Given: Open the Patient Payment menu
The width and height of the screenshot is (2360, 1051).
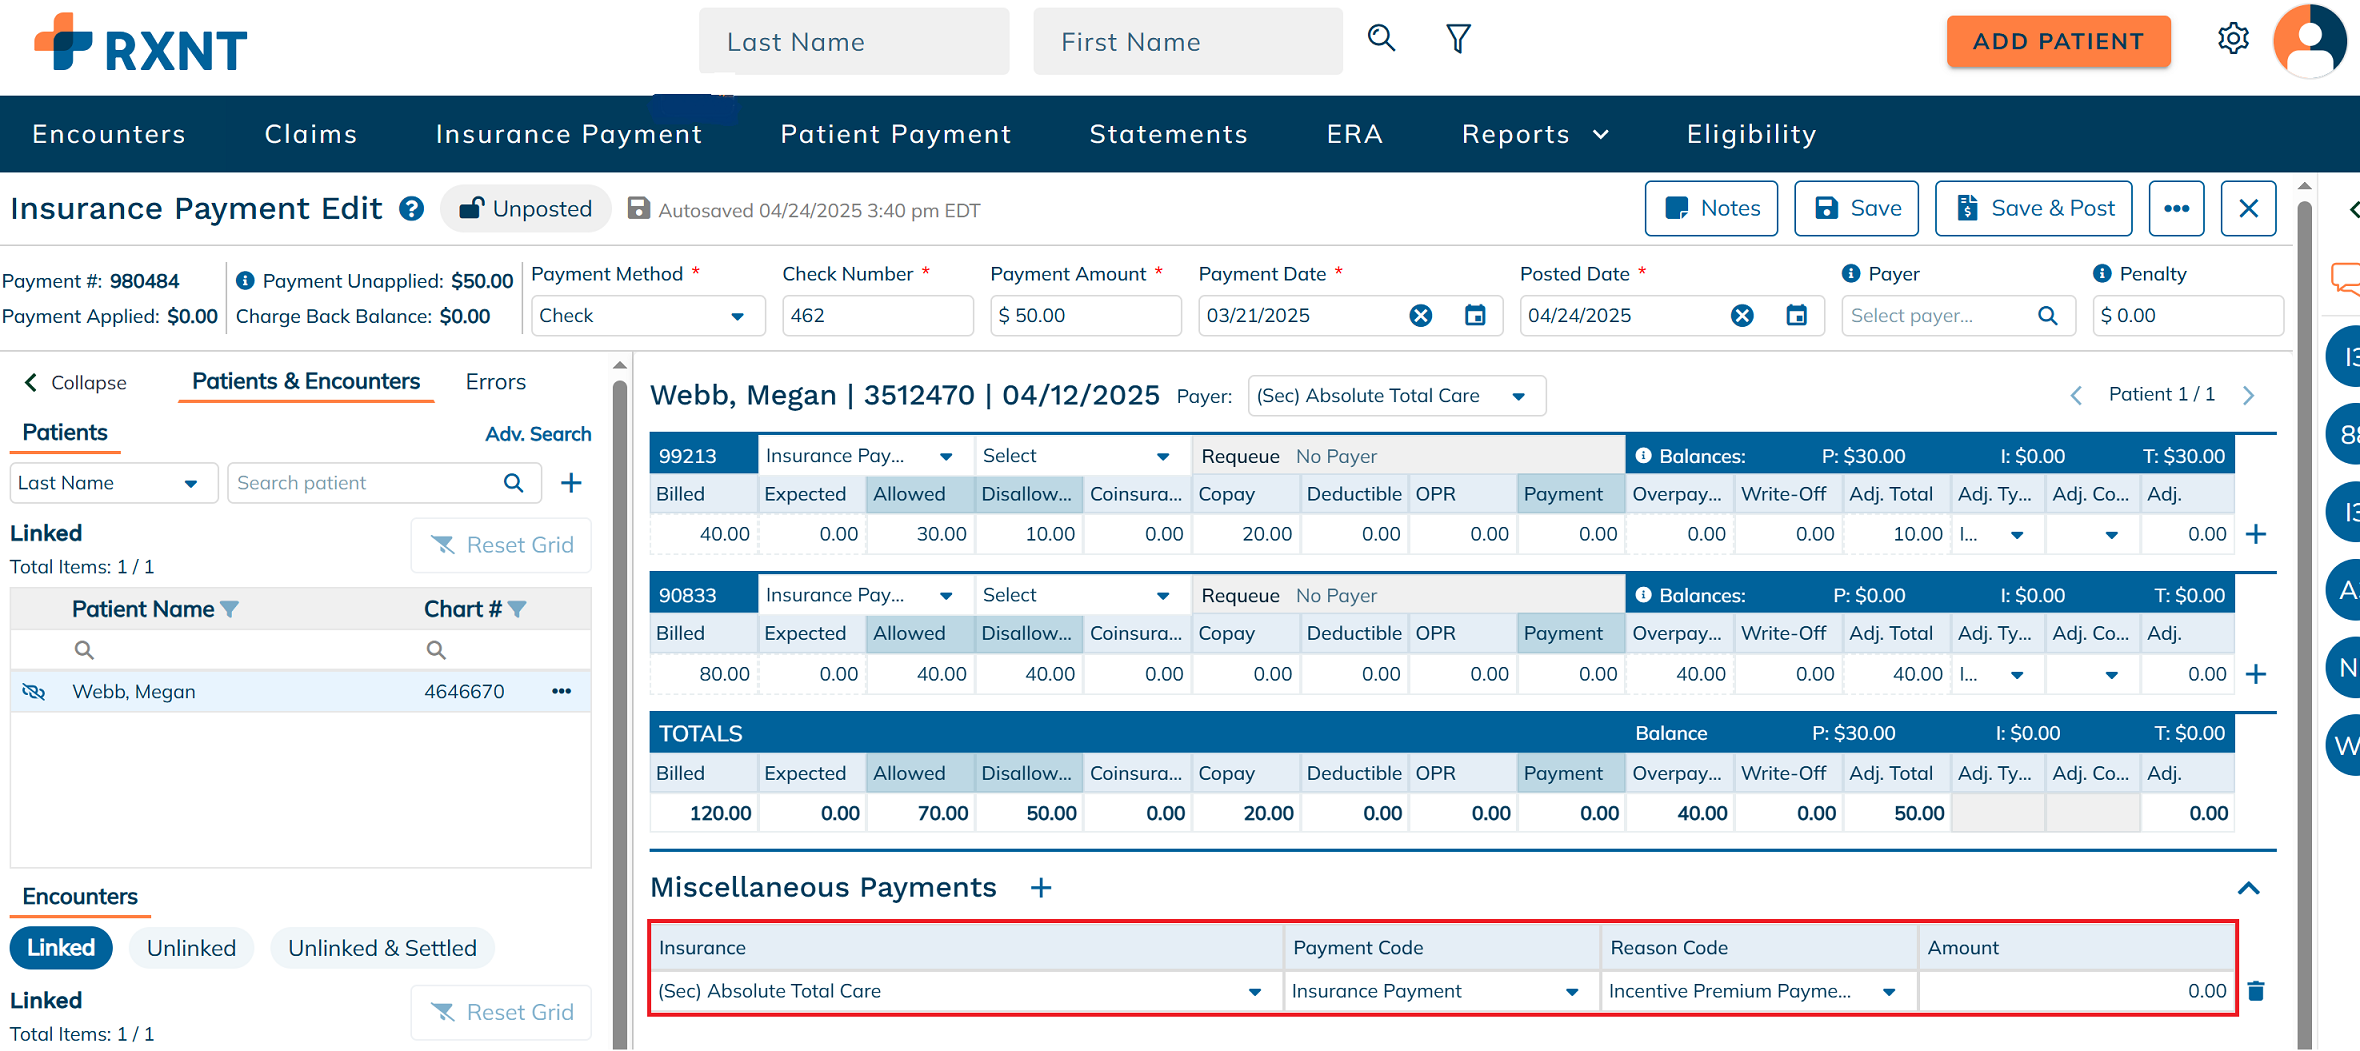Looking at the screenshot, I should point(896,134).
